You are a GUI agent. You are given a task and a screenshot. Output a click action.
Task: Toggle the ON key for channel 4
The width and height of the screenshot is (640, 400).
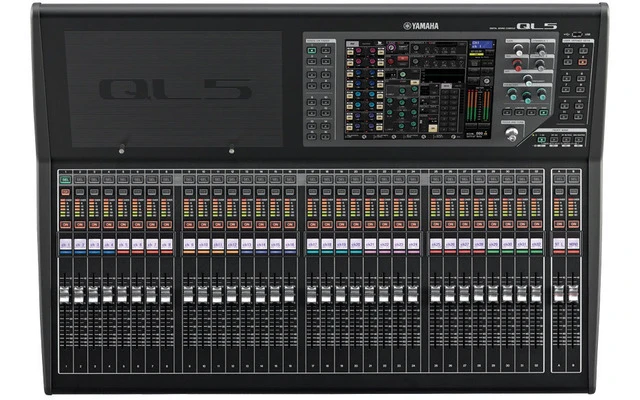click(109, 225)
